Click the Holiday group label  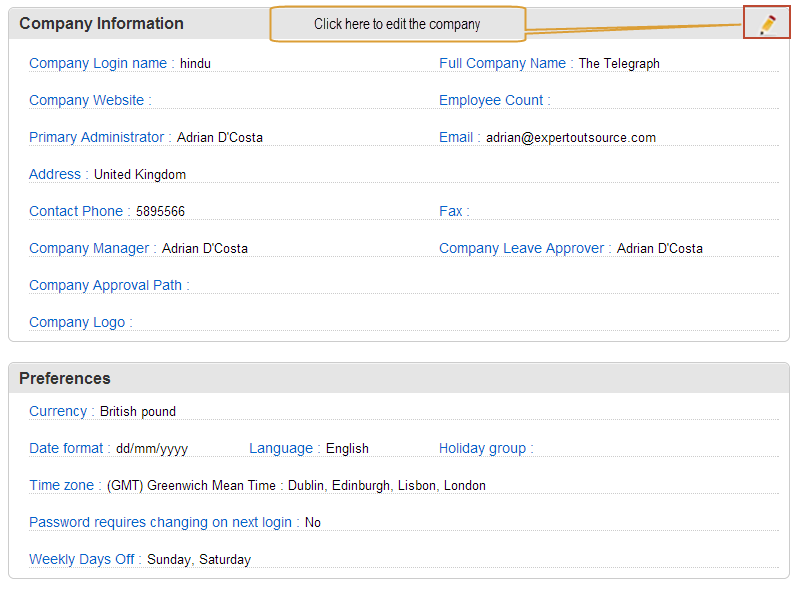(x=482, y=448)
